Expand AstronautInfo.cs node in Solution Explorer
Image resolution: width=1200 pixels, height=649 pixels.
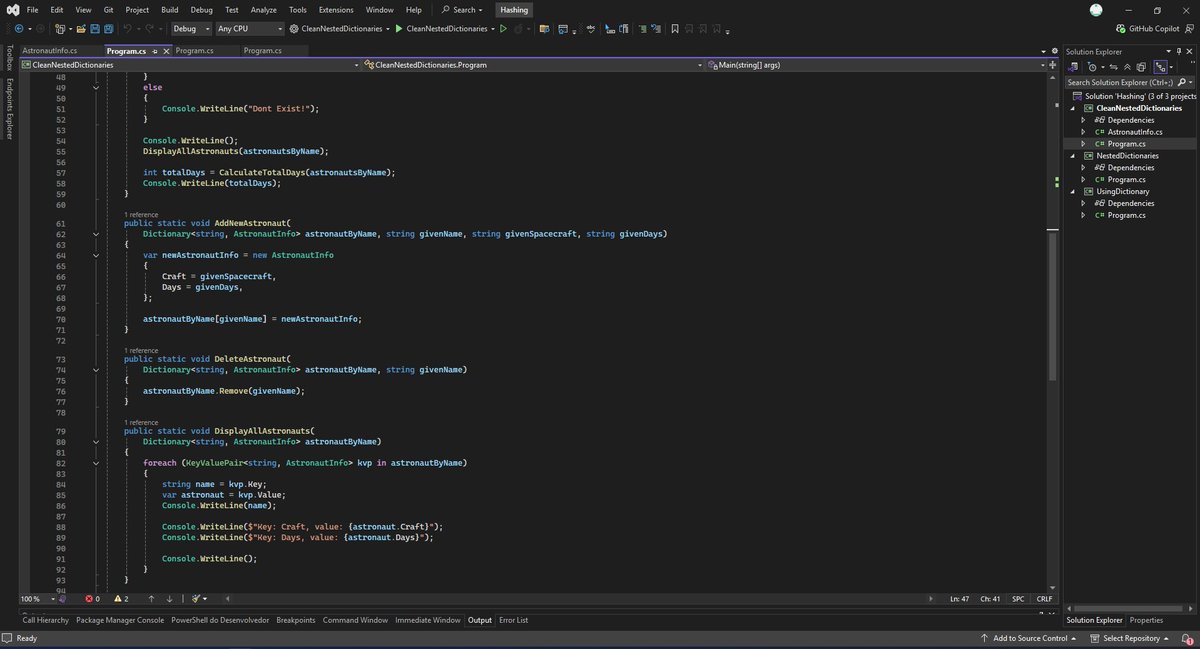coord(1083,132)
